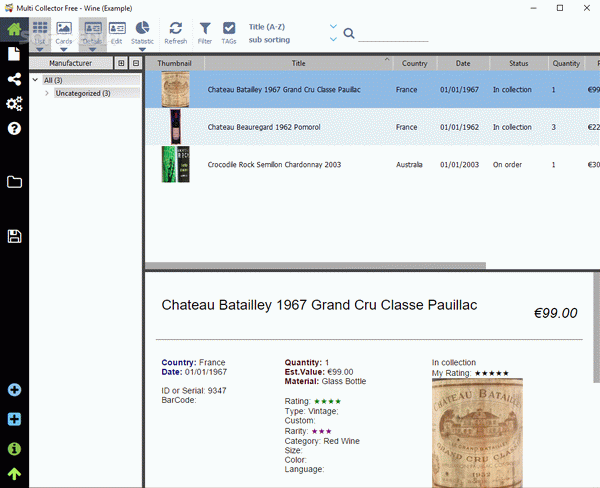
Task: Click the €99.00 price in details
Action: coord(555,313)
